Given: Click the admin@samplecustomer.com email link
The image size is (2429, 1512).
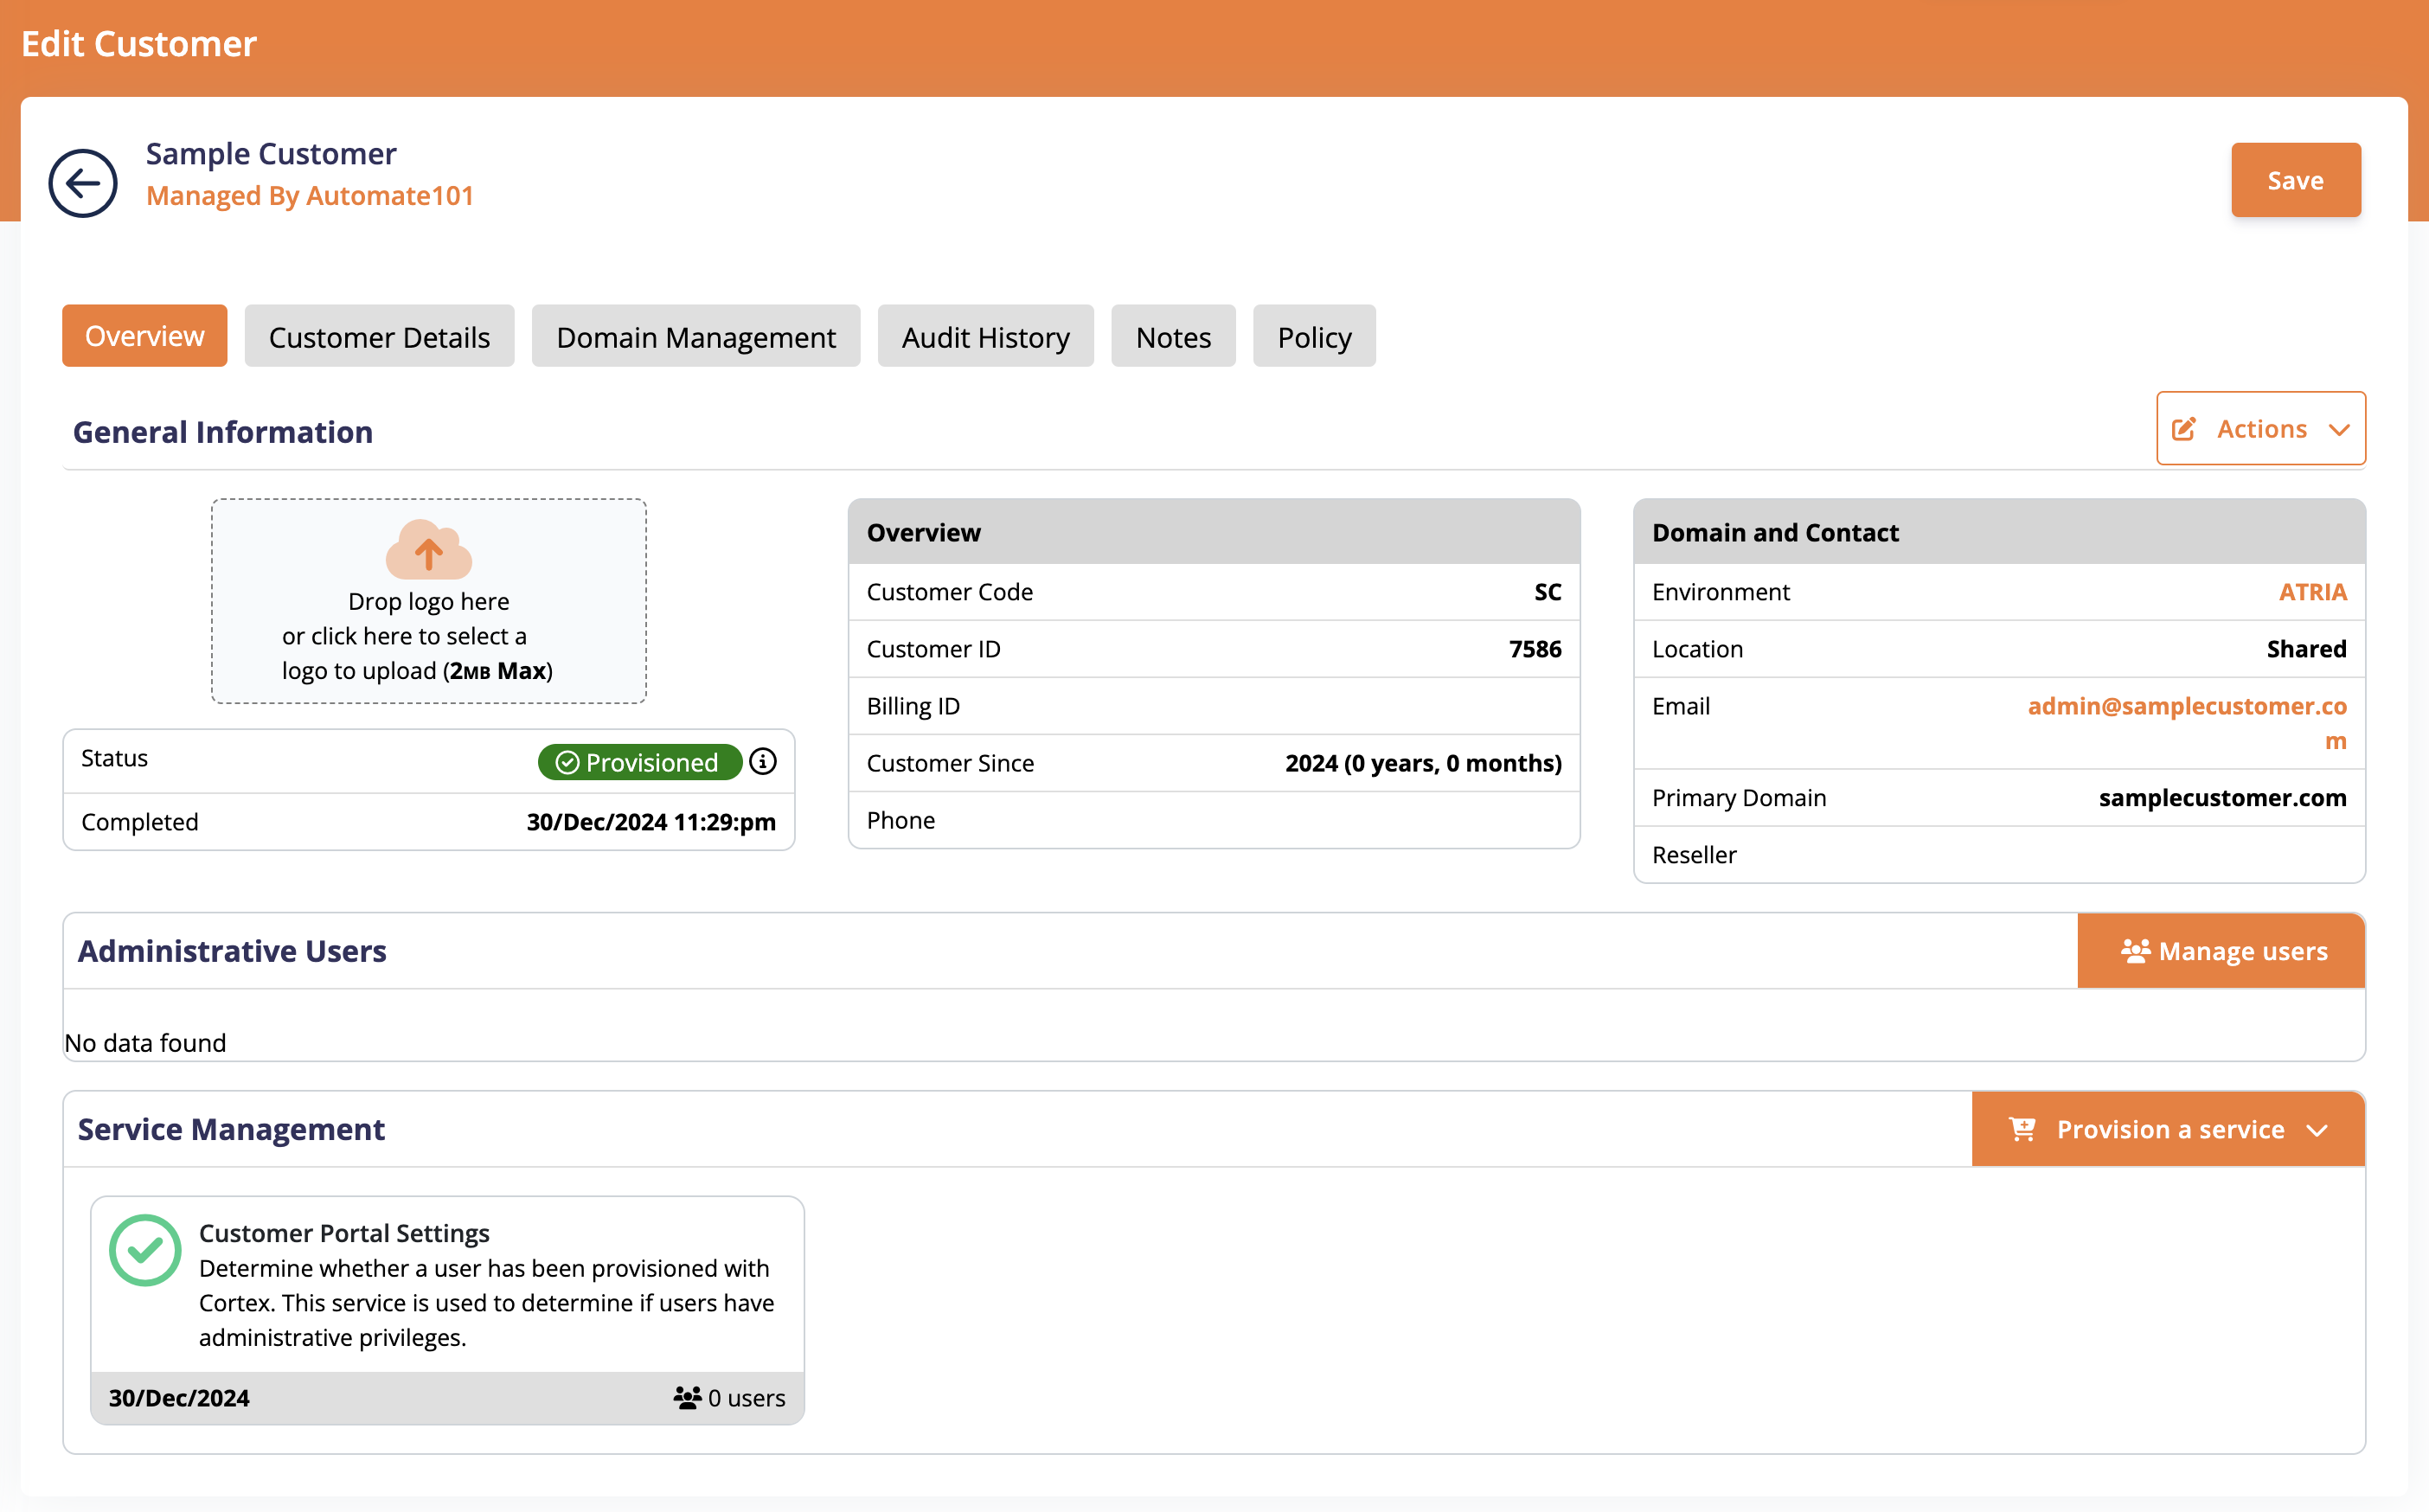Looking at the screenshot, I should click(x=2185, y=723).
